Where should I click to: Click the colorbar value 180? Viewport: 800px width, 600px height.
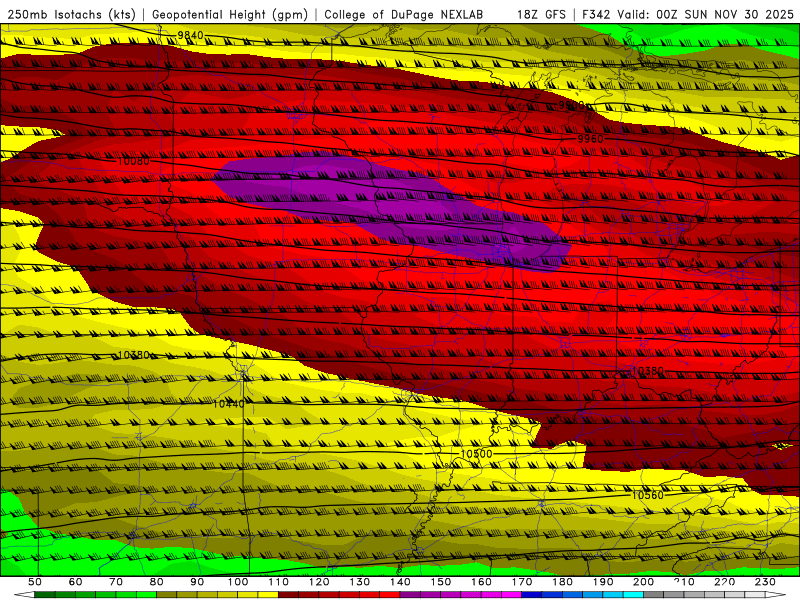(562, 582)
